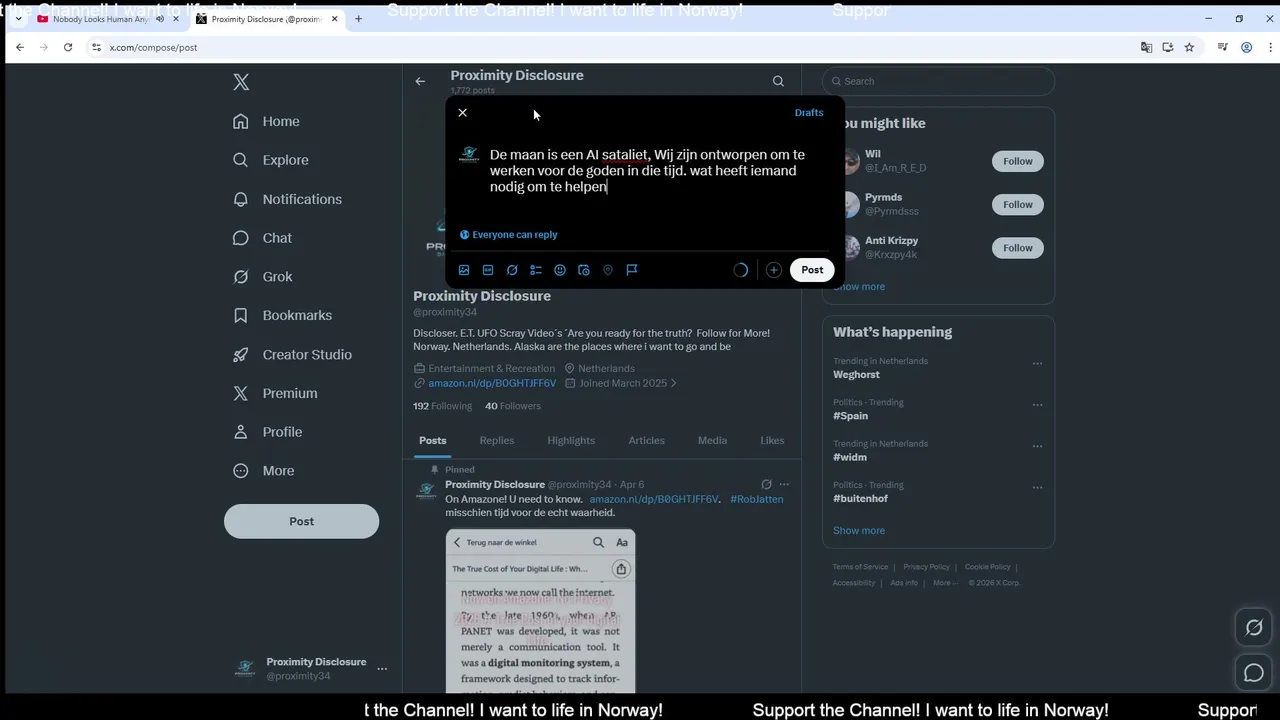The image size is (1280, 720).
Task: Open options for #buitenhof trend
Action: pos(1037,488)
